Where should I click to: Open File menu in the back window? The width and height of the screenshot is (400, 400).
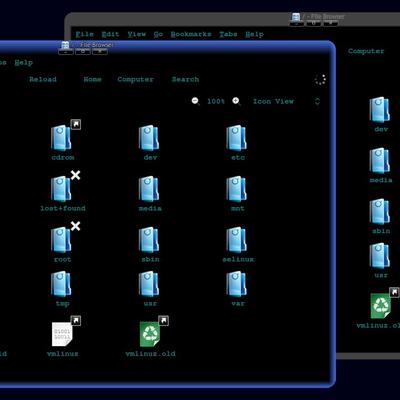[x=85, y=34]
